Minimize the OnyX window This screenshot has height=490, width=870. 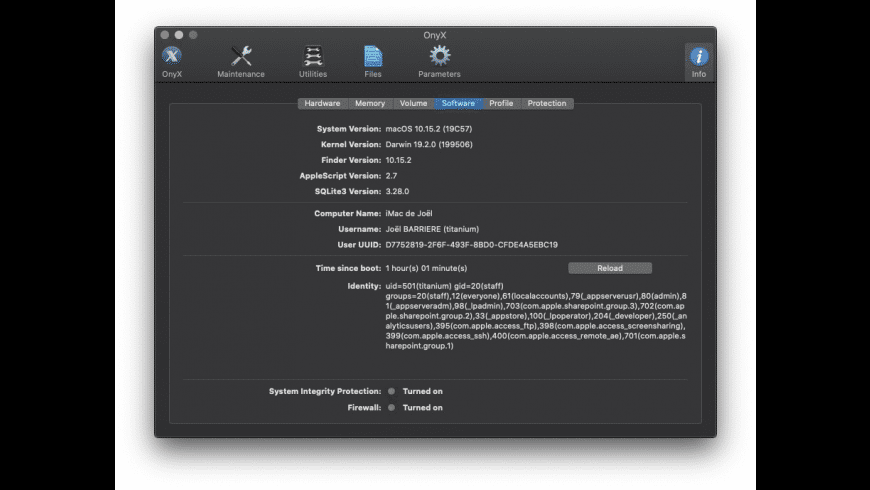pyautogui.click(x=179, y=35)
